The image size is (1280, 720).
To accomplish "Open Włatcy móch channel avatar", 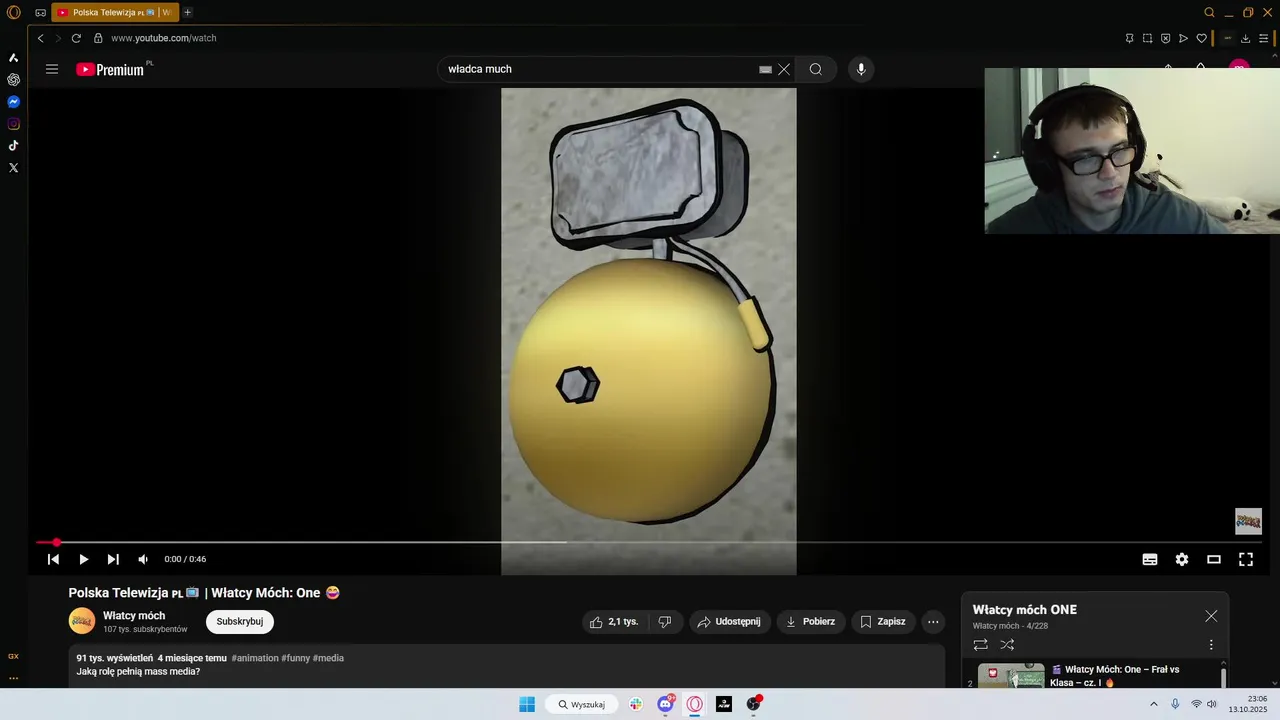I will (82, 621).
